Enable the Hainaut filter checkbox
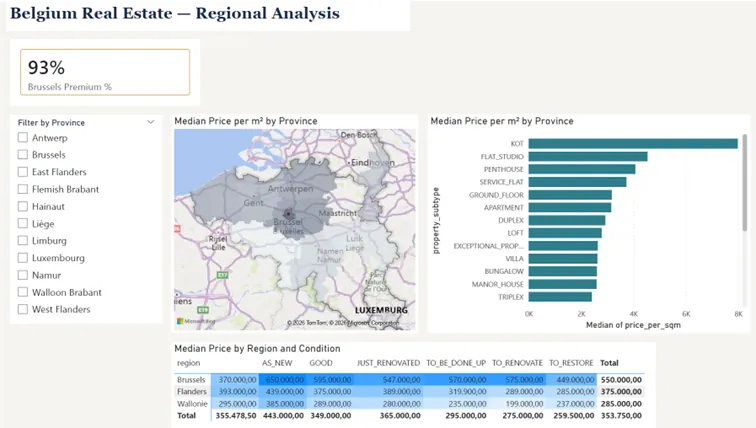This screenshot has width=756, height=428. [23, 206]
